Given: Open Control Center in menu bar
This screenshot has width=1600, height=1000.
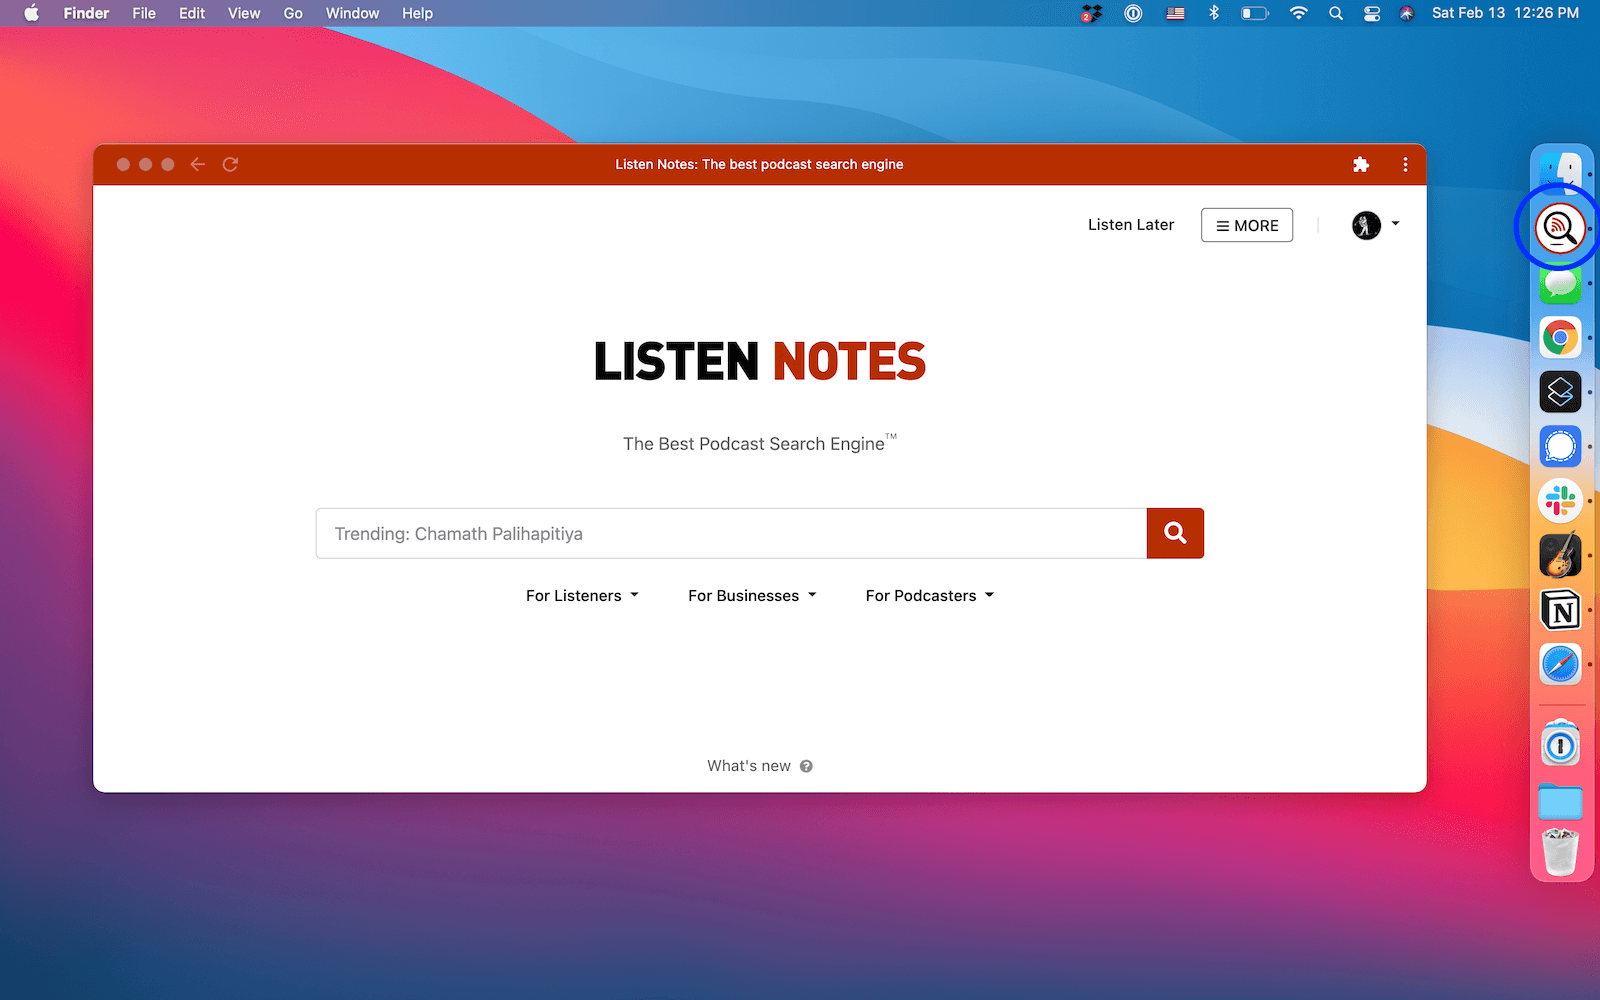Looking at the screenshot, I should [x=1372, y=13].
